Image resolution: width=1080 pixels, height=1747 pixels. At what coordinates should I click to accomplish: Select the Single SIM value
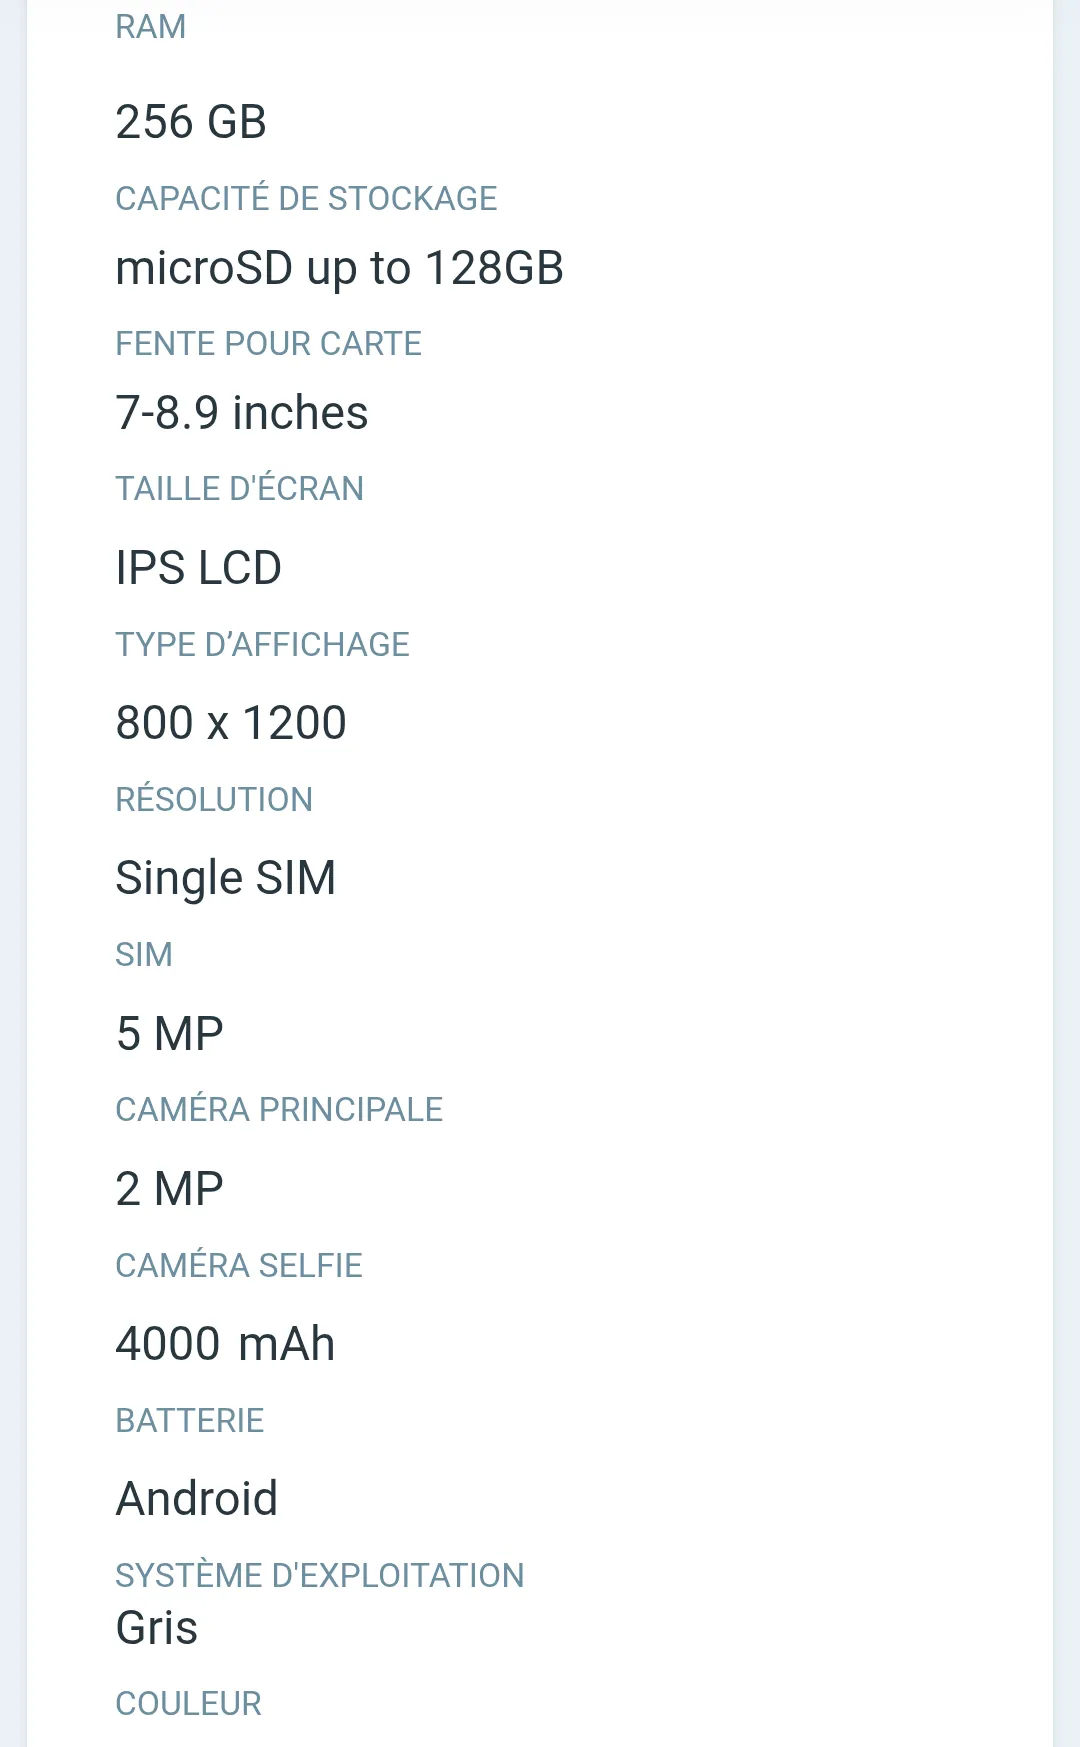[x=226, y=878]
